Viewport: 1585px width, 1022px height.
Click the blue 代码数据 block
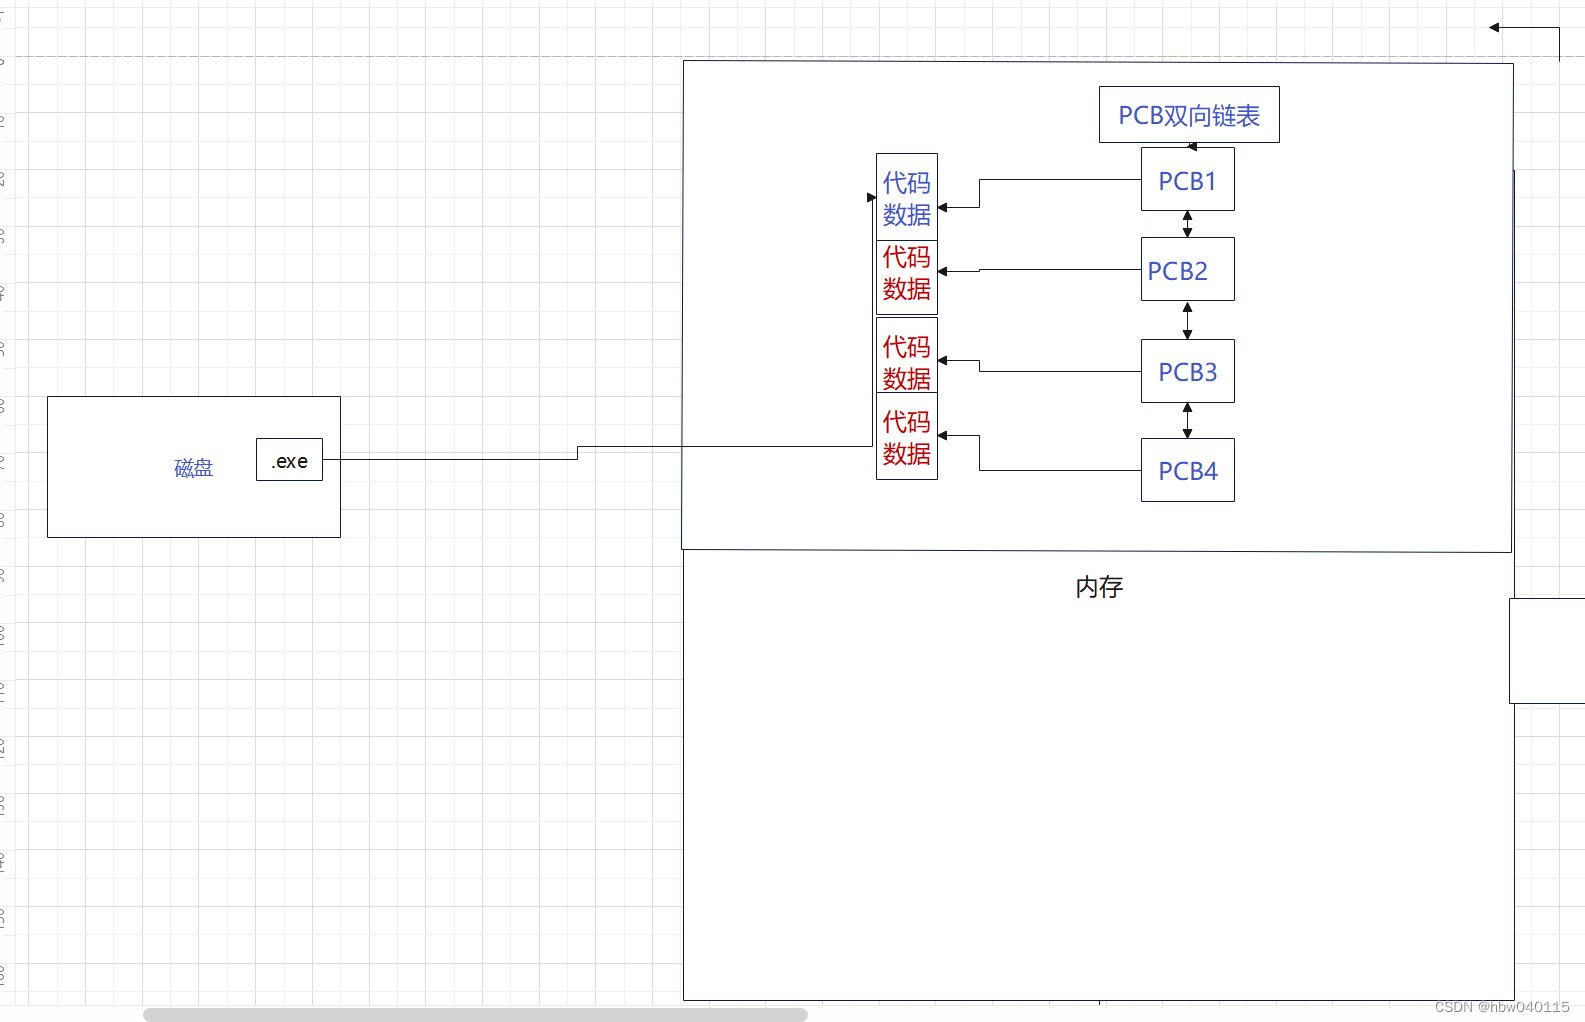point(907,197)
